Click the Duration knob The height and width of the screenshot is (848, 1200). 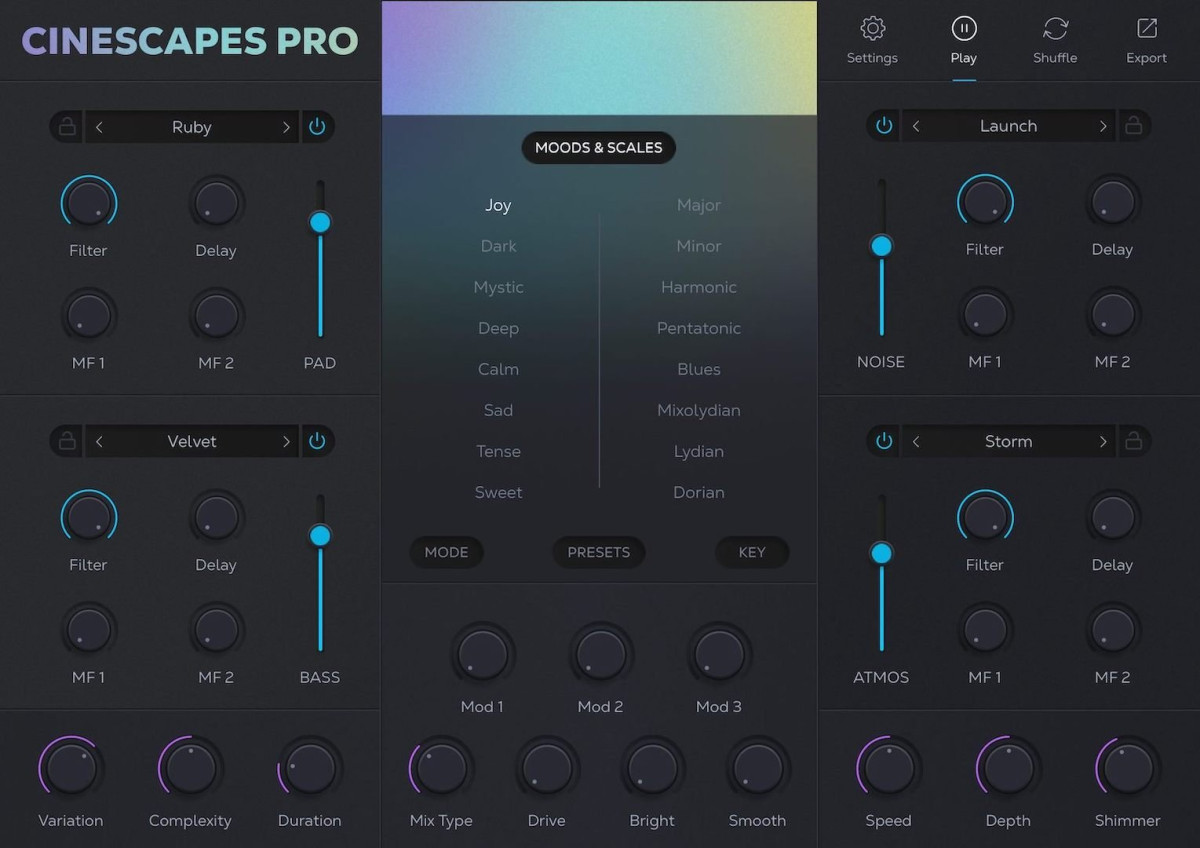click(310, 768)
